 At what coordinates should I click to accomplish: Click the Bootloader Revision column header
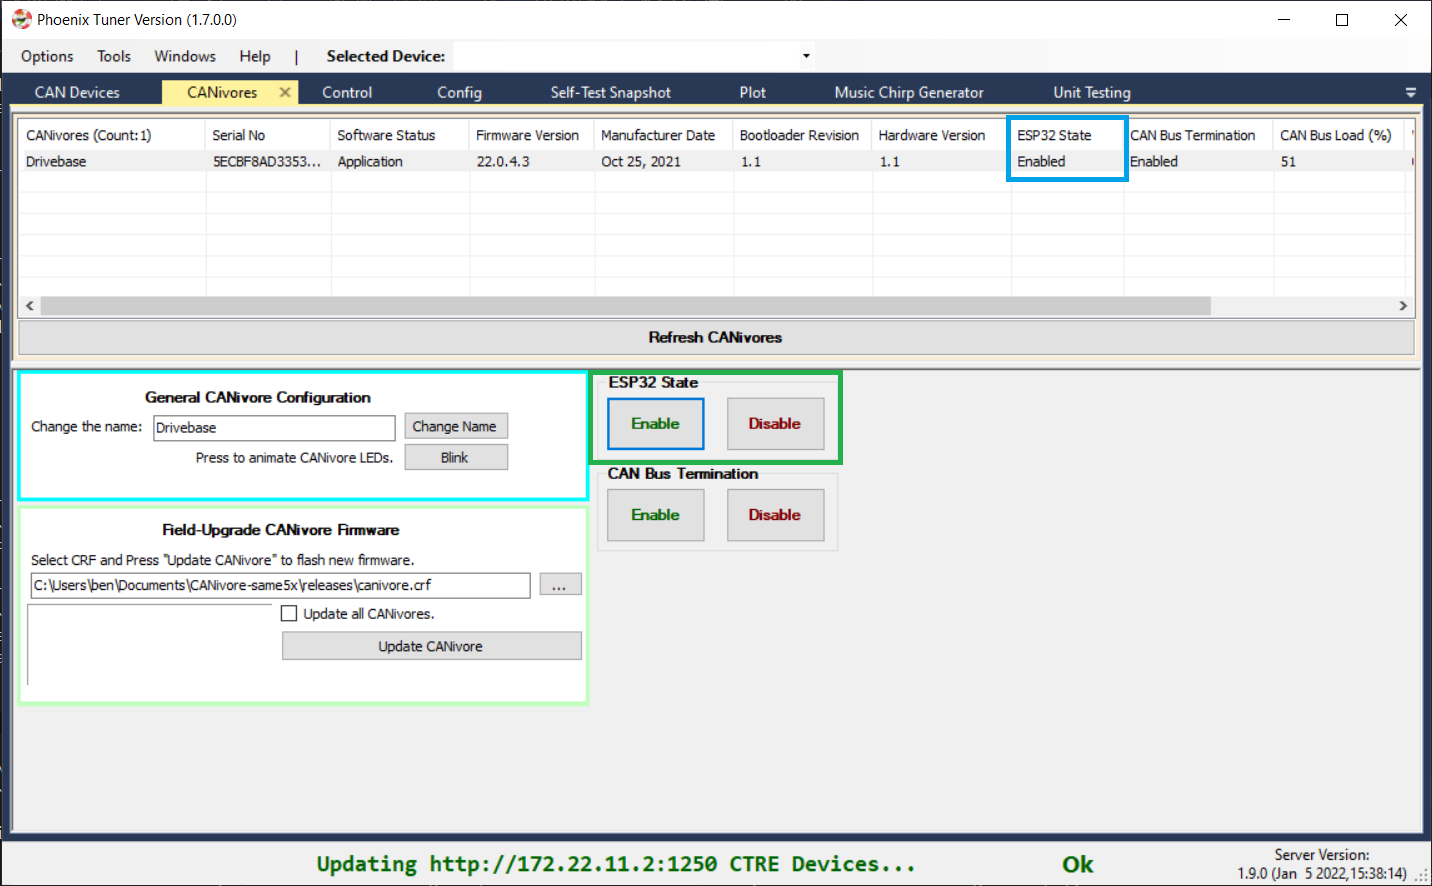803,135
